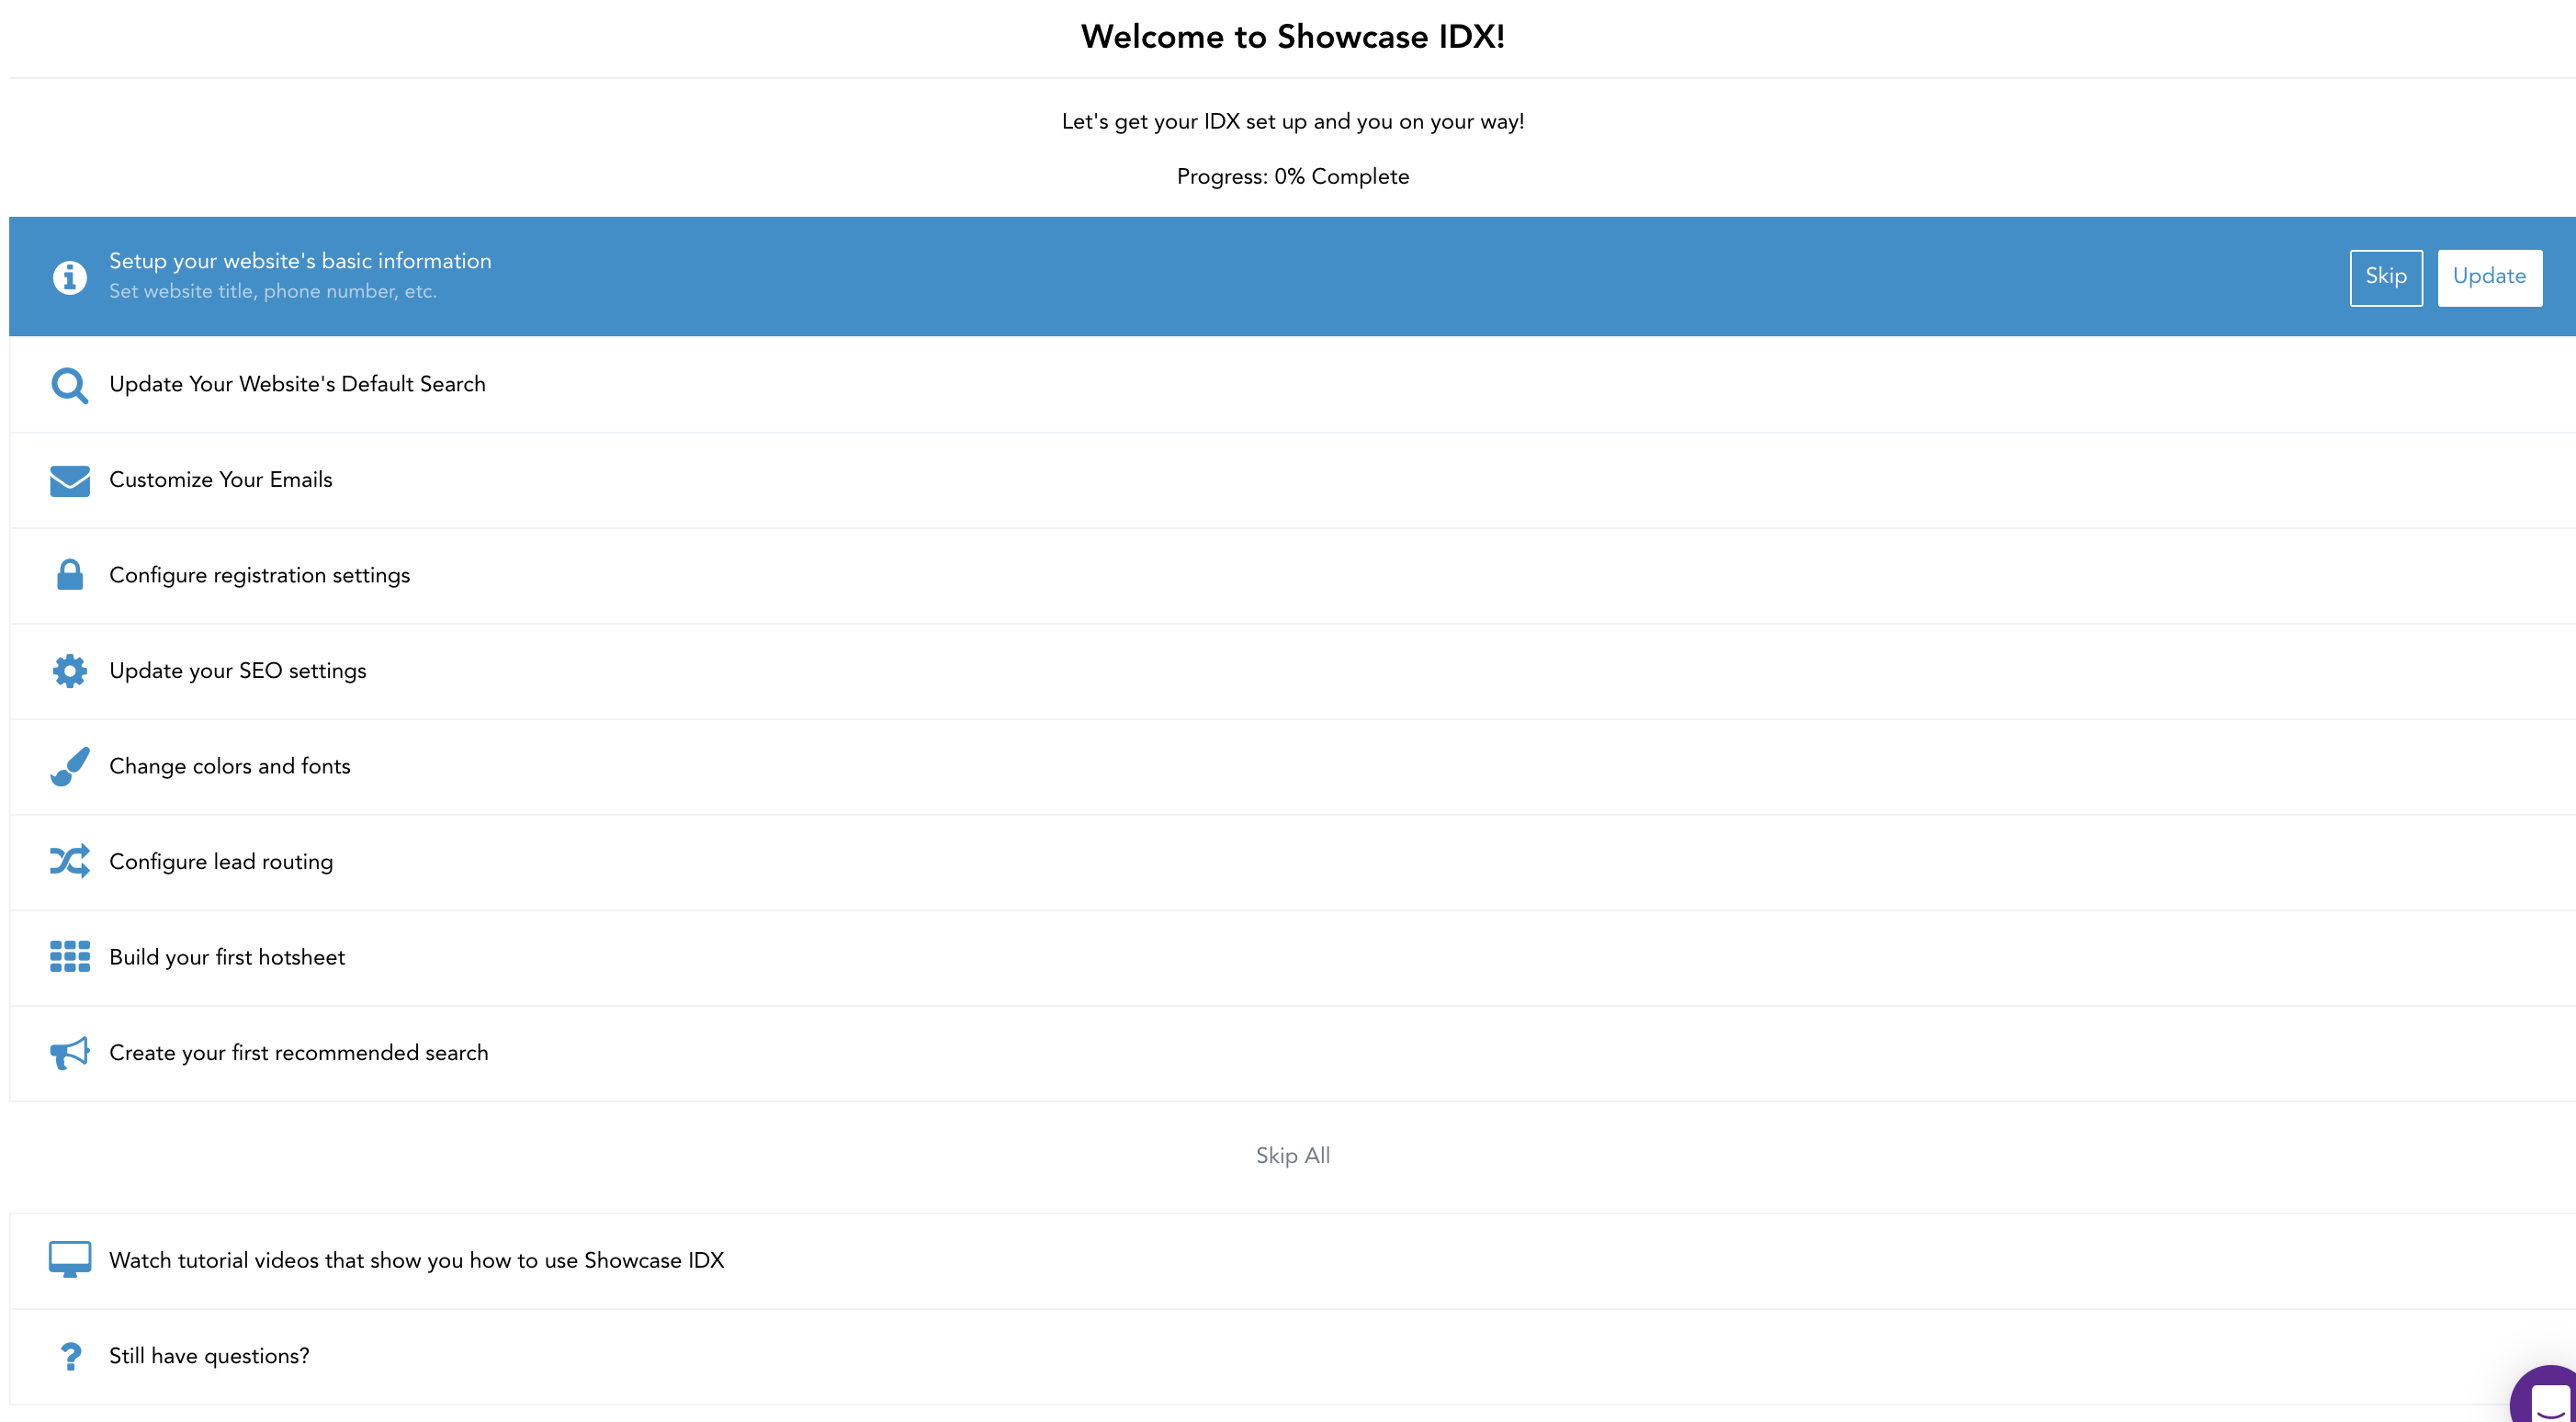This screenshot has height=1422, width=2576.
Task: Click the grid hotsheet icon
Action: coord(69,957)
